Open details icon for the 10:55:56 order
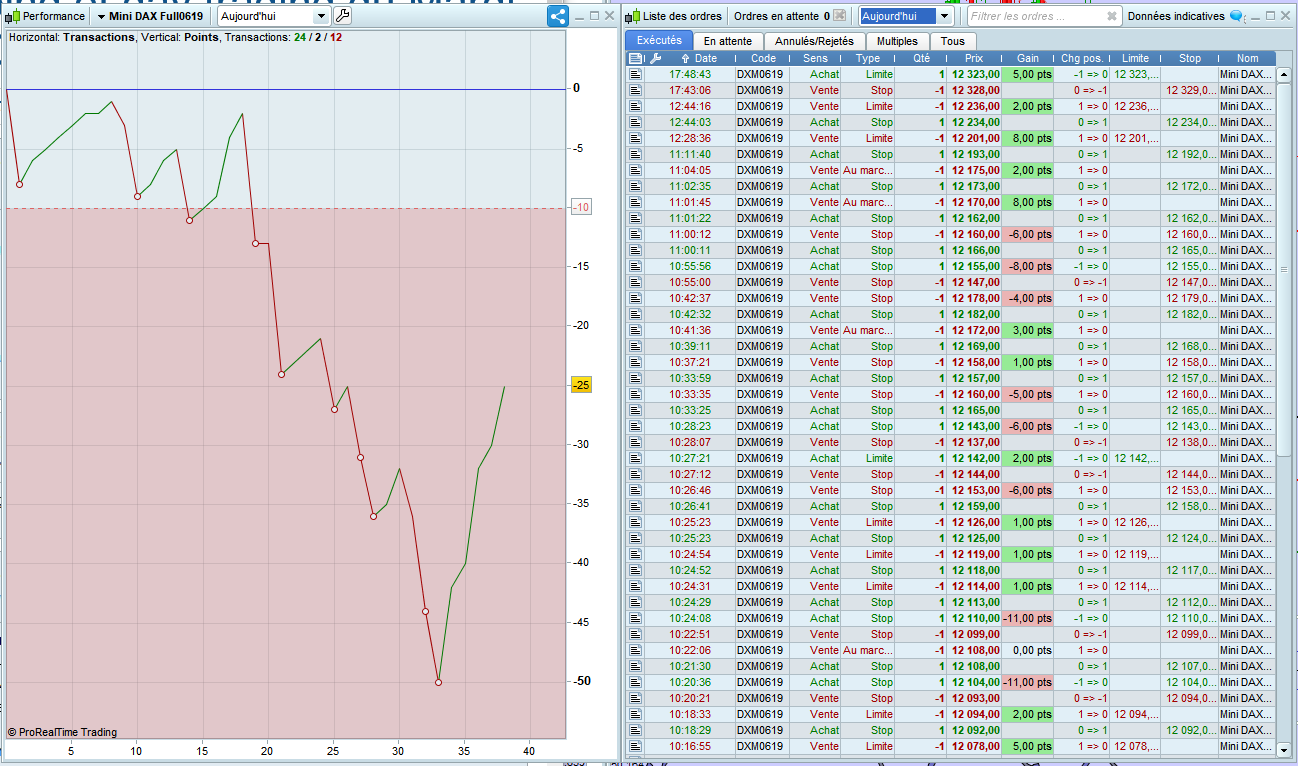 pos(635,266)
